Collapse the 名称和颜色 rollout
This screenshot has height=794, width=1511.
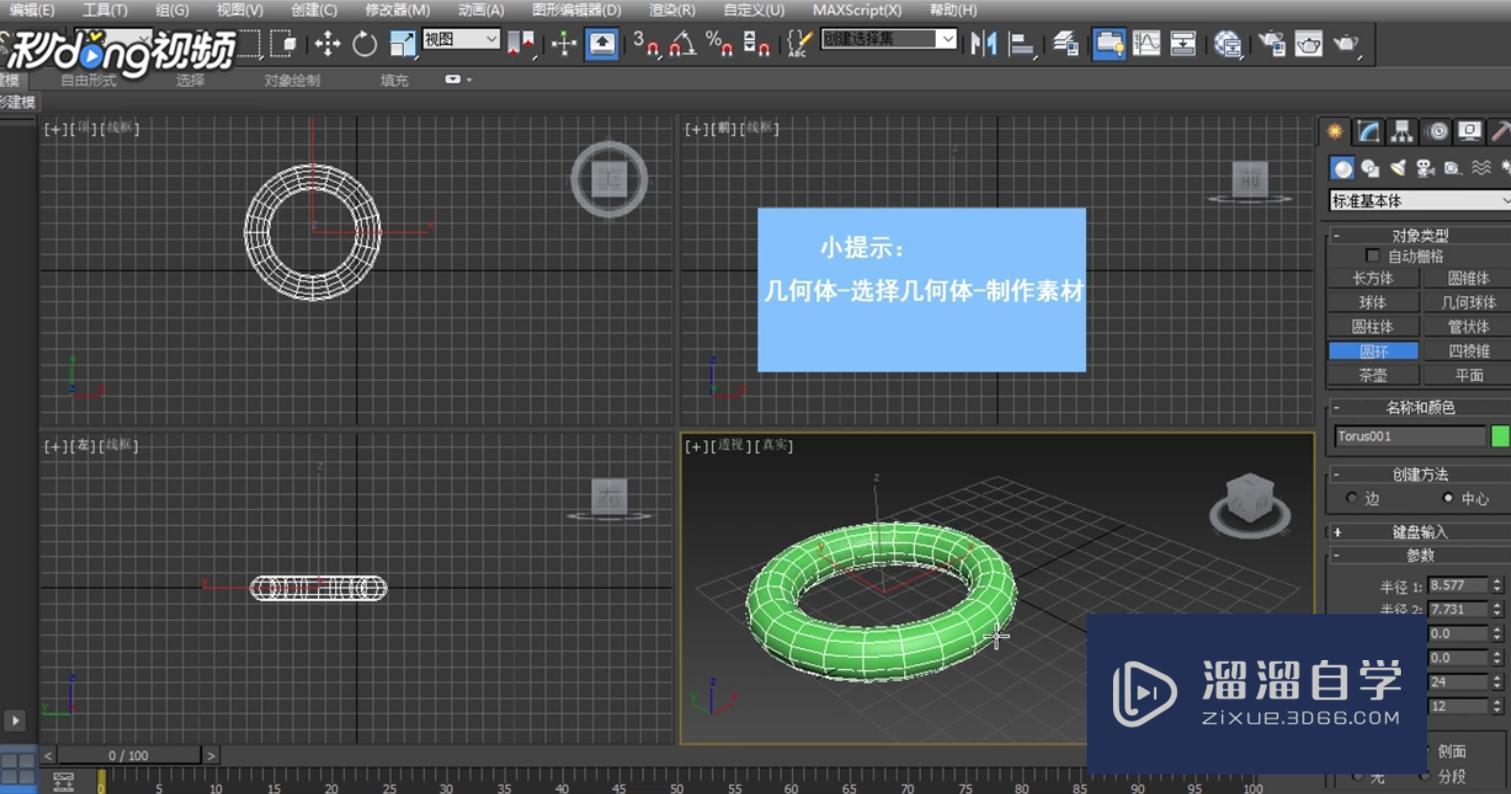(x=1420, y=407)
